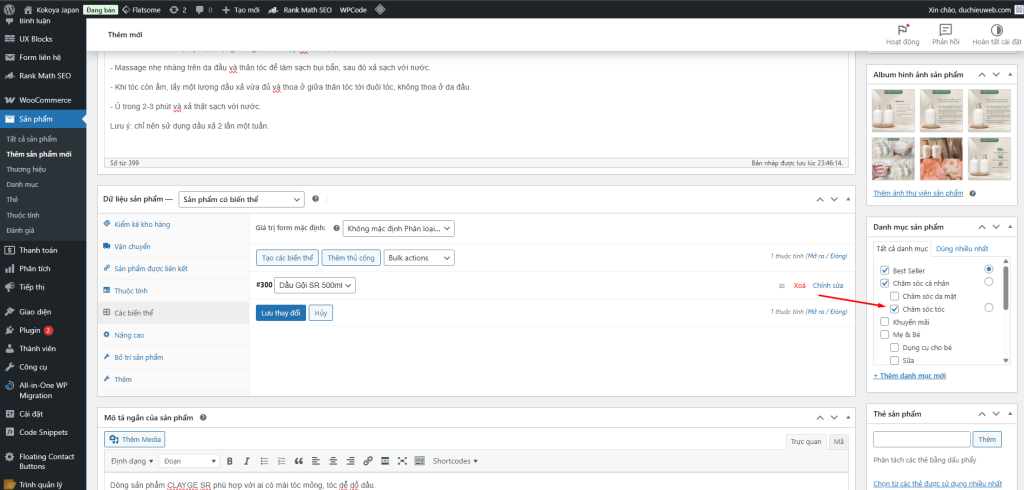Viewport: 1024px width, 490px height.
Task: Click the Lưu thay đổi button
Action: click(279, 313)
